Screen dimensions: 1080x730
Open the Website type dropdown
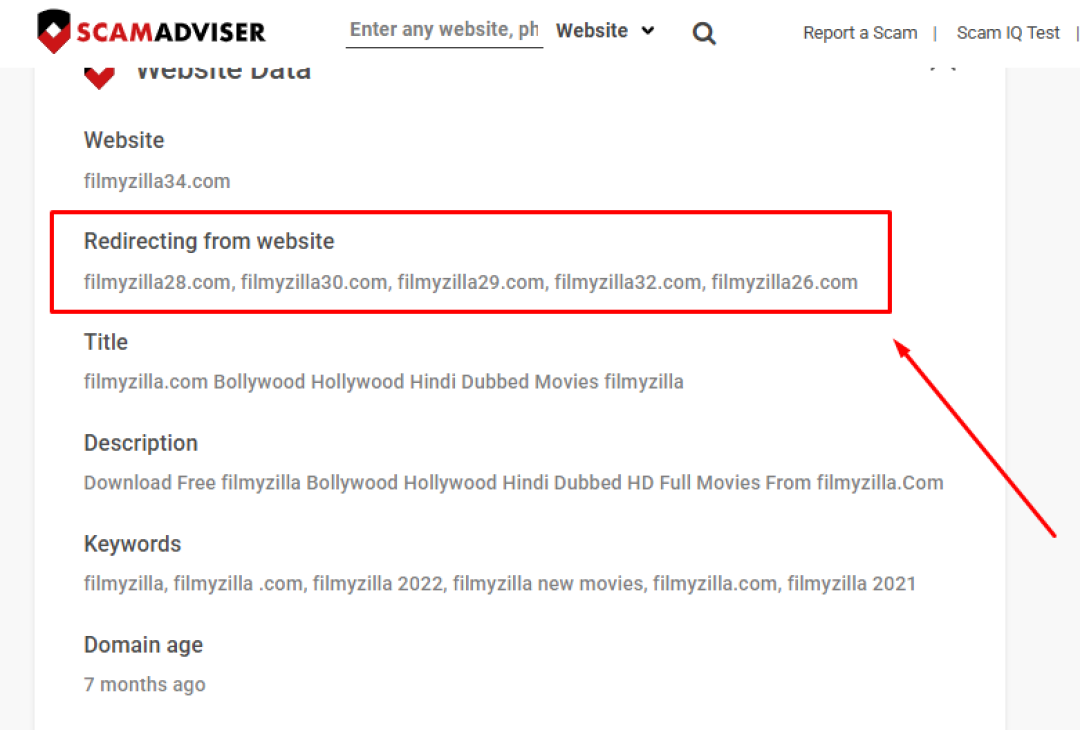point(605,30)
